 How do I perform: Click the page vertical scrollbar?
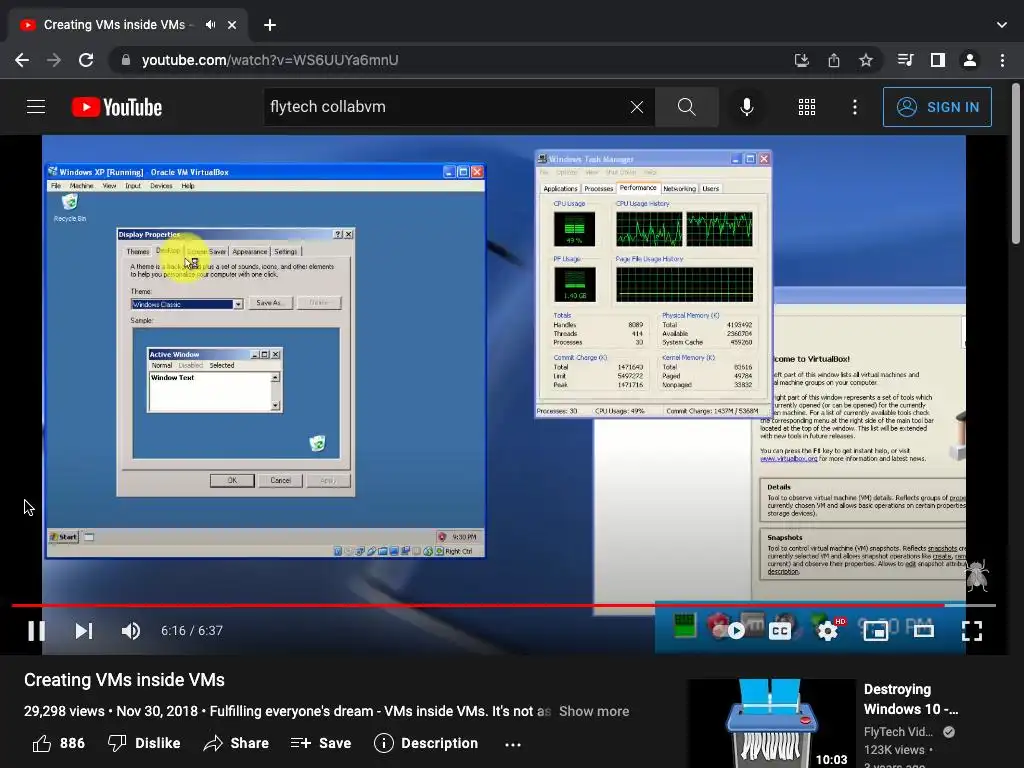pos(1016,163)
